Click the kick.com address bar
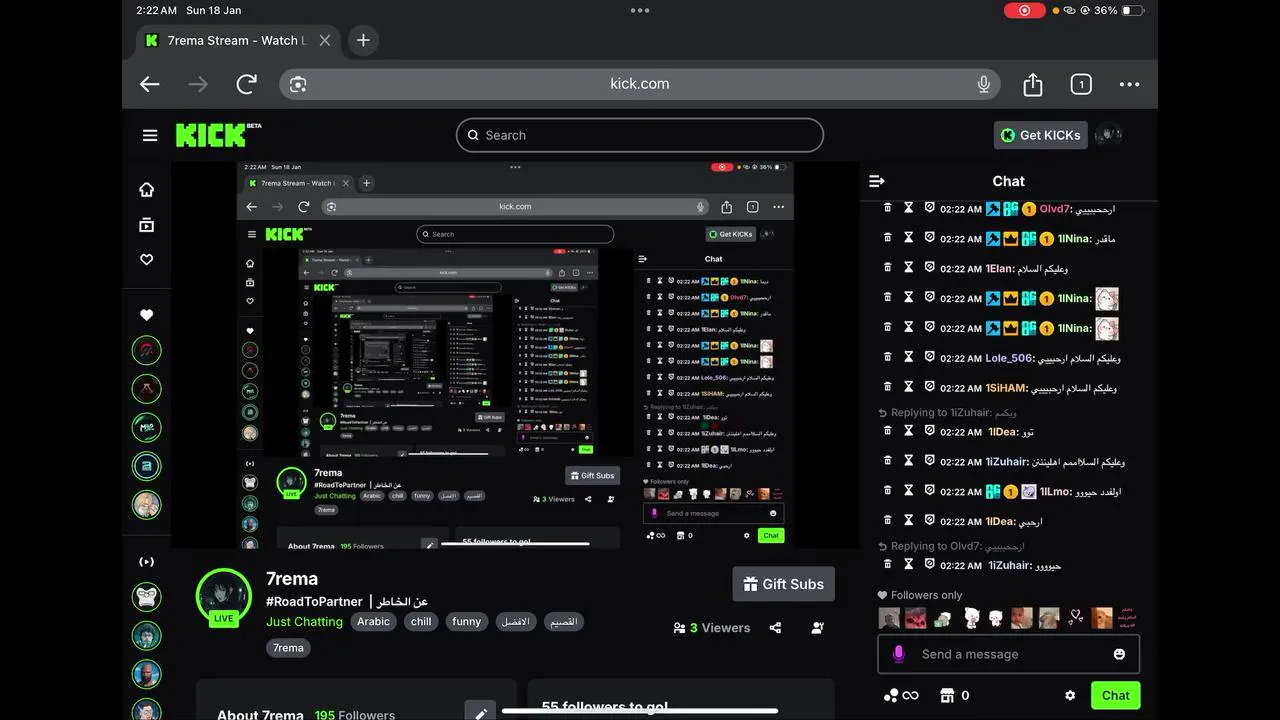 tap(640, 84)
